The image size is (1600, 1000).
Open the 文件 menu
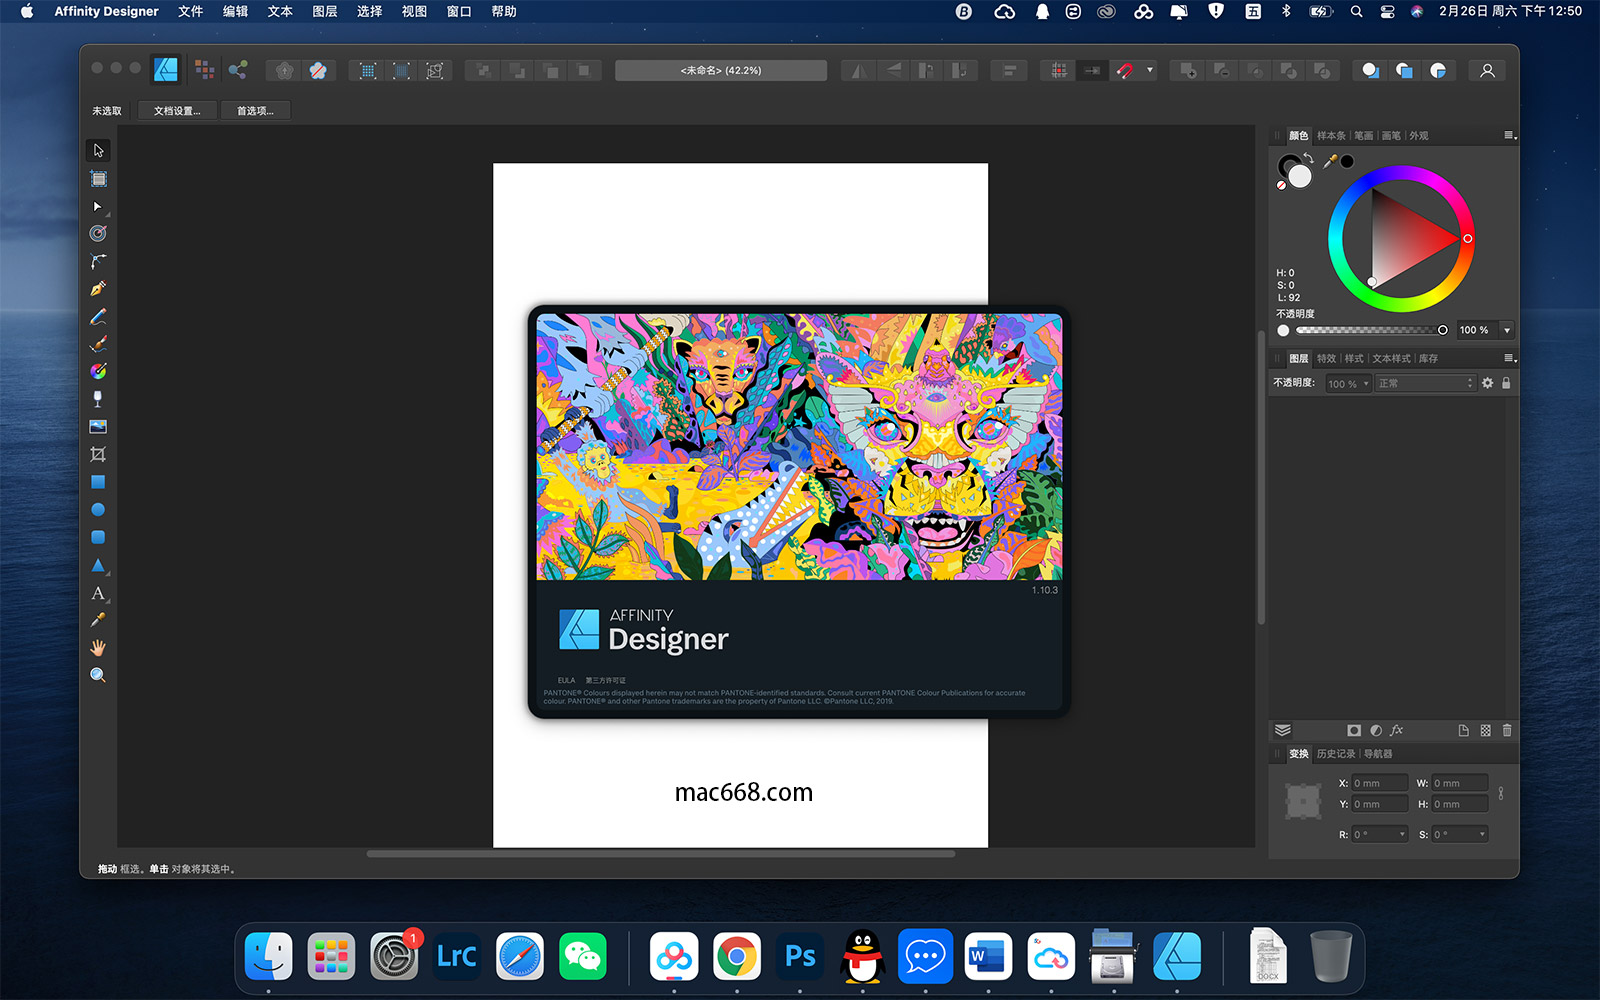[190, 11]
